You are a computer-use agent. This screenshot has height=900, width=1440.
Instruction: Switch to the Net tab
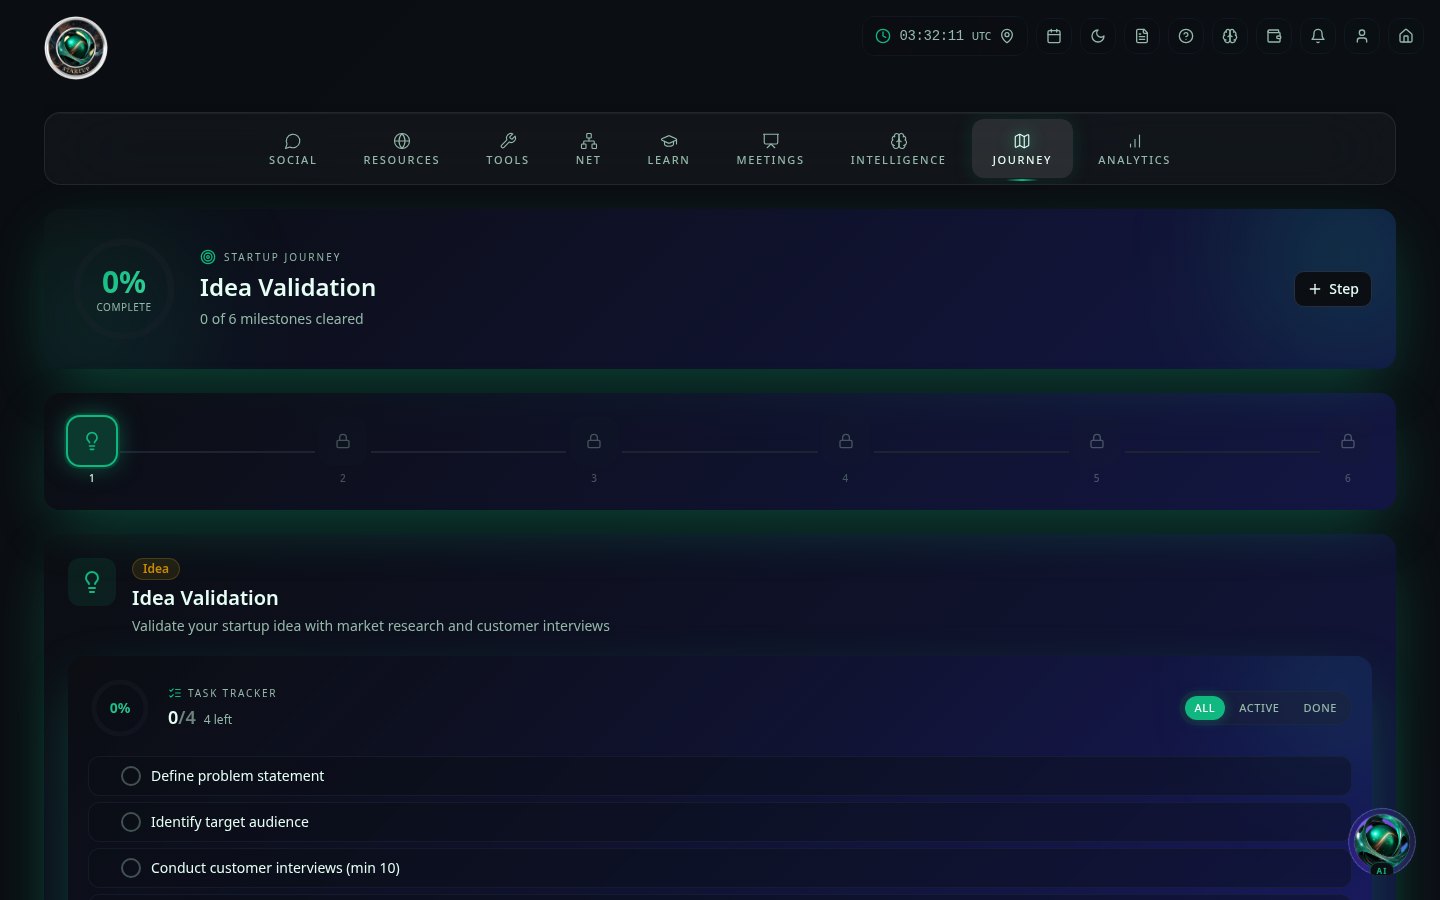coord(589,149)
